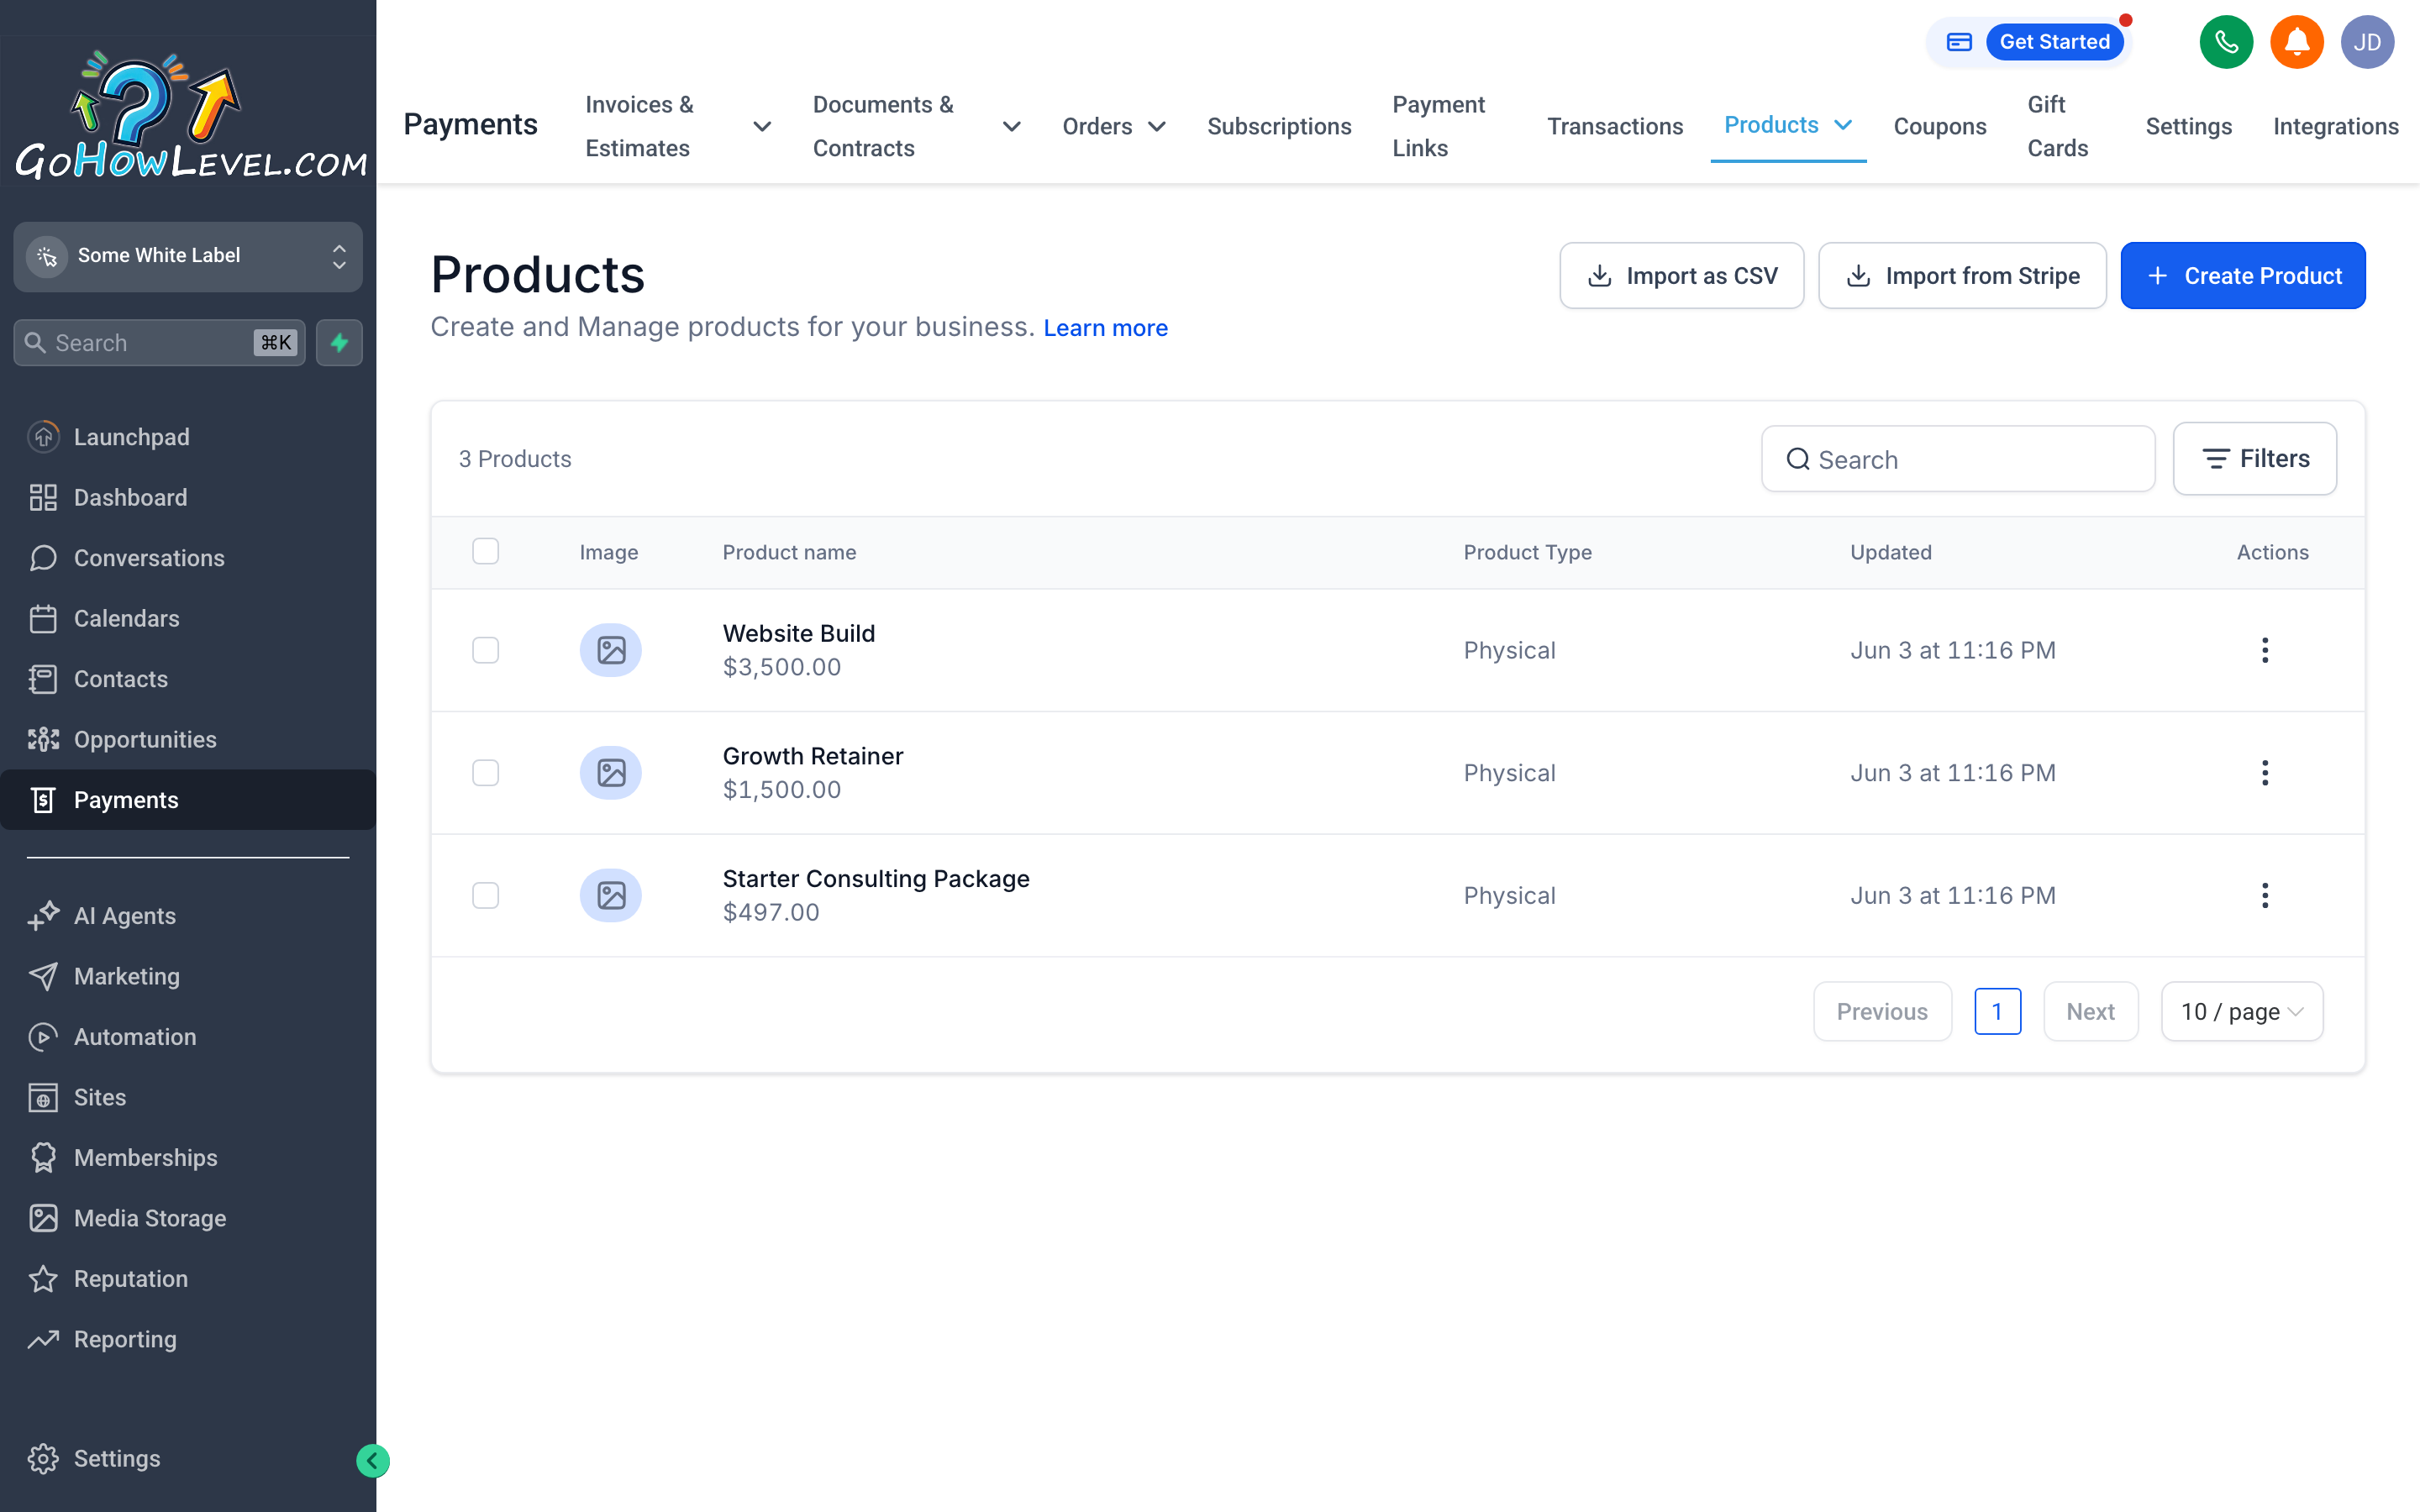The image size is (2420, 1512).
Task: Focus the products Search field
Action: 1958,459
